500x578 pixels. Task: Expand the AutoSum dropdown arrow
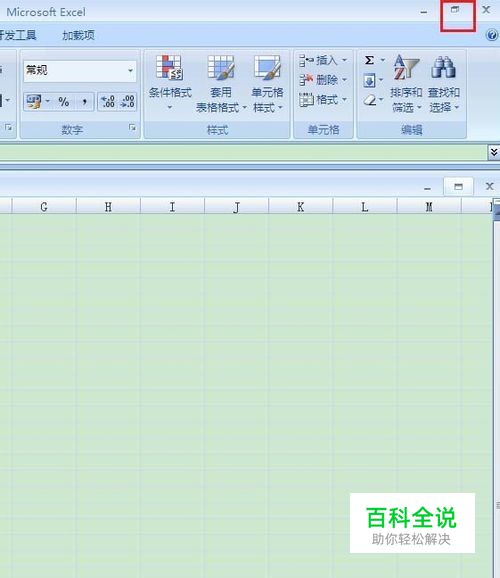coord(383,60)
